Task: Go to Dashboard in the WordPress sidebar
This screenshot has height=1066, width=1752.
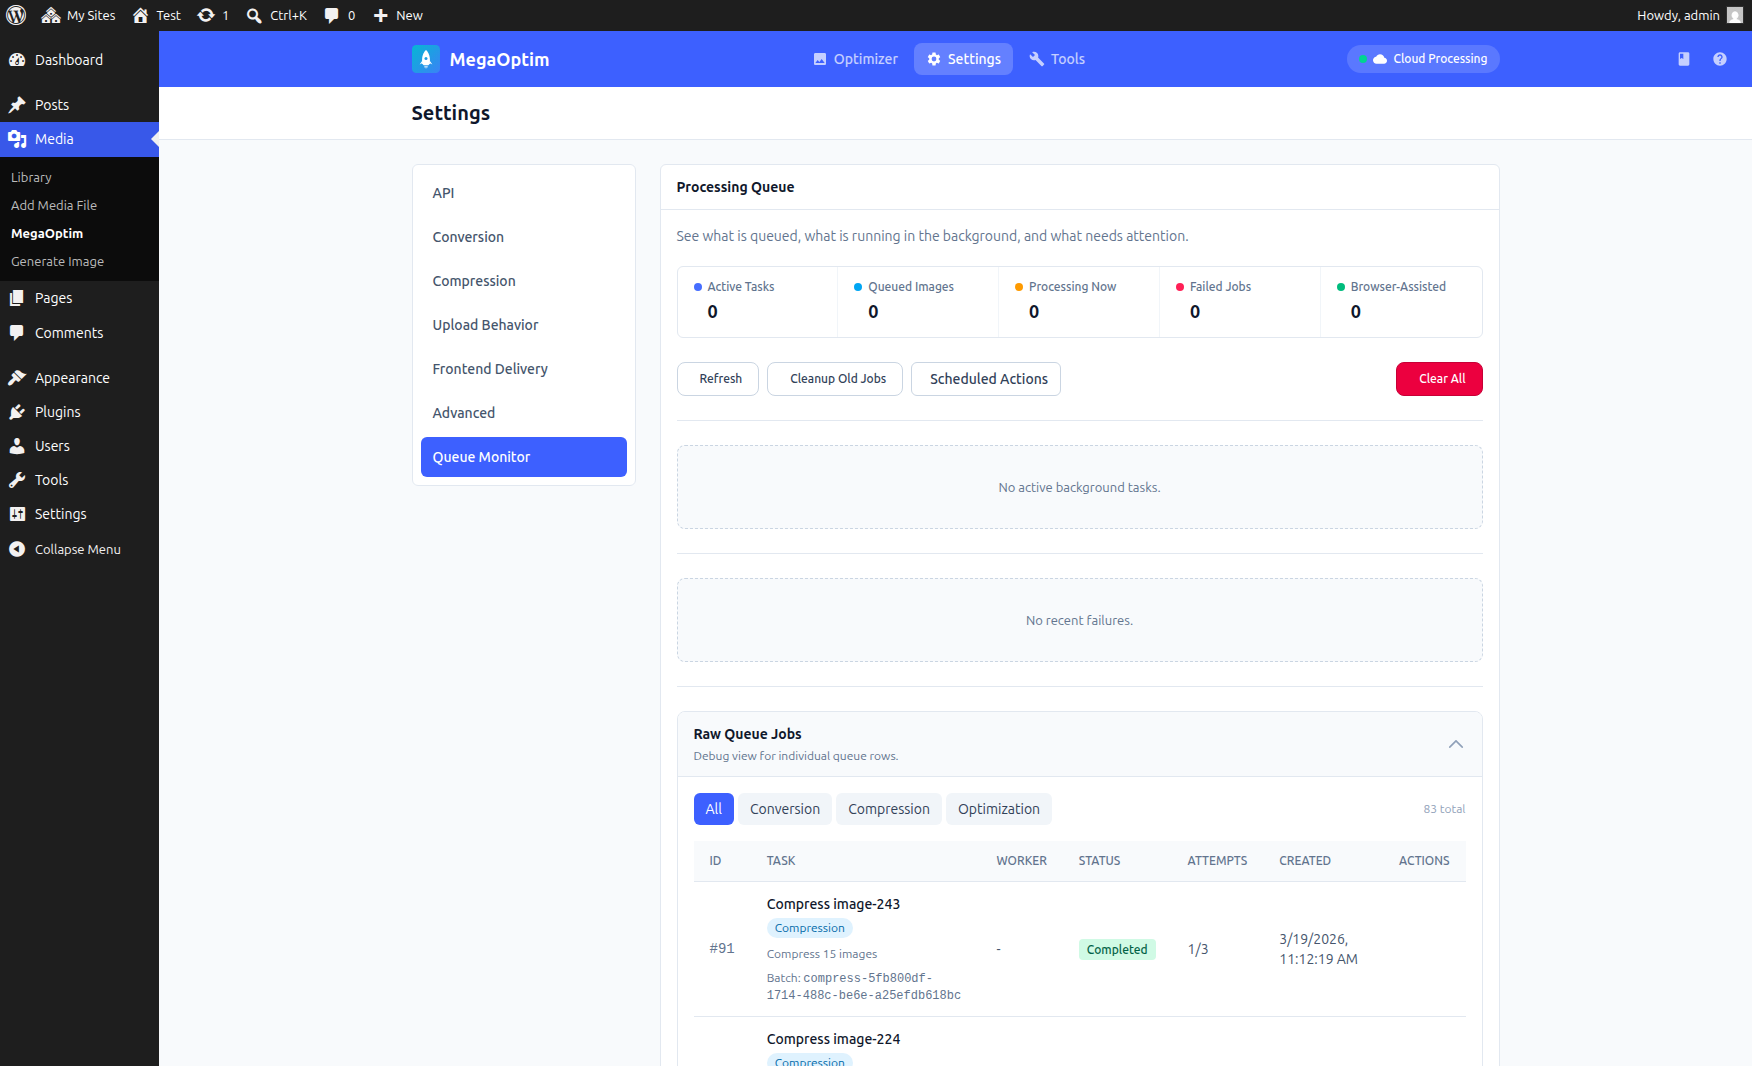Action: pyautogui.click(x=79, y=60)
